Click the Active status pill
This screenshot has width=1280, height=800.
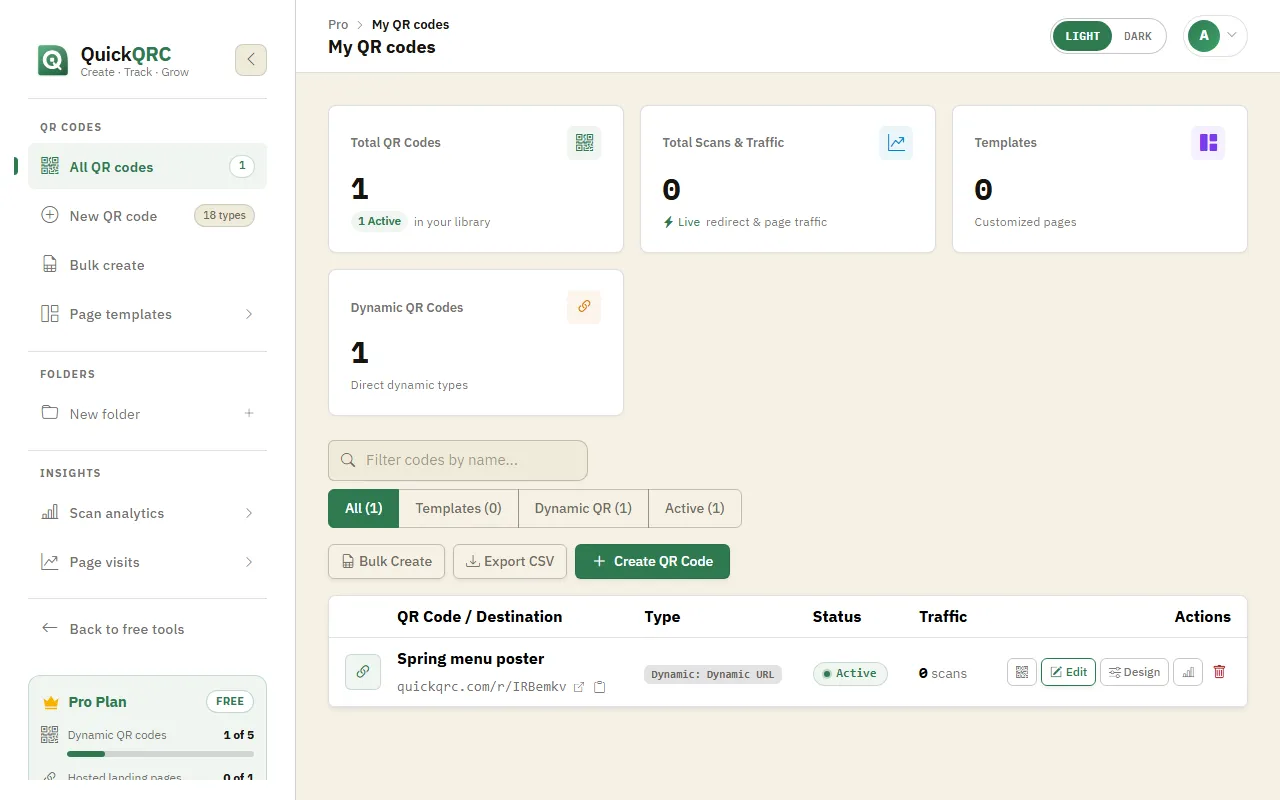click(x=850, y=673)
